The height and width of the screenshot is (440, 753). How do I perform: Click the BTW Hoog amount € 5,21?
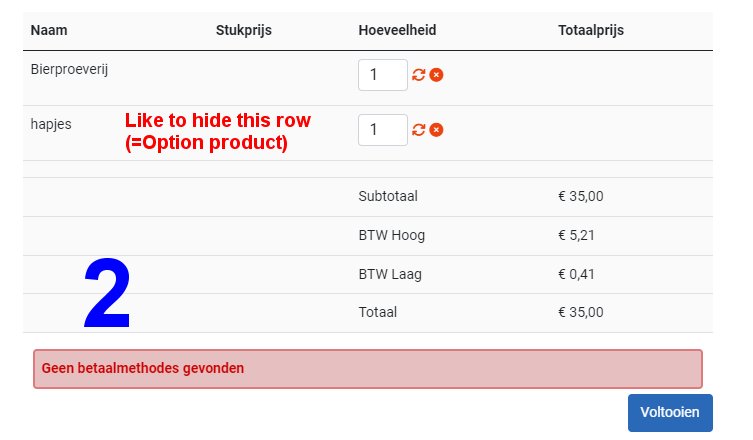pos(580,235)
